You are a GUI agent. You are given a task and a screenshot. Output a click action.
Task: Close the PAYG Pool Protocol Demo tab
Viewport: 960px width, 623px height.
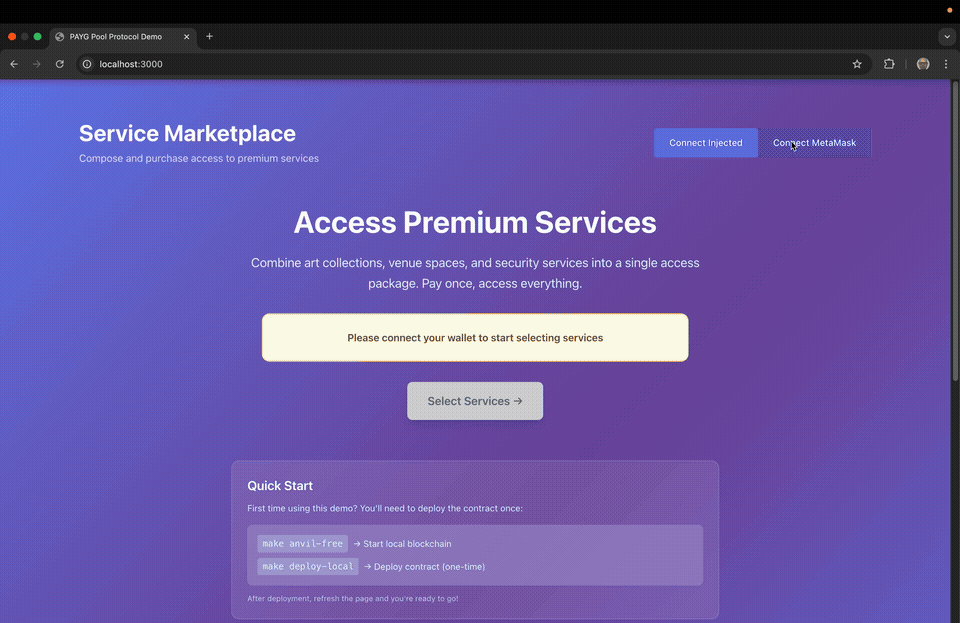point(186,36)
